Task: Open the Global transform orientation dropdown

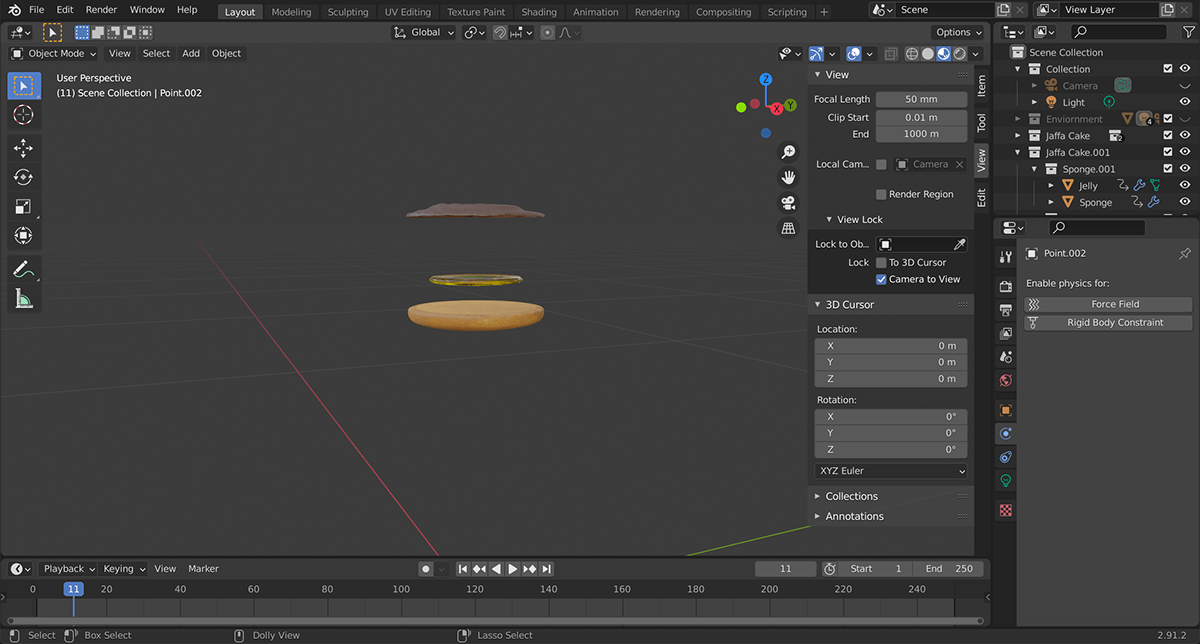Action: (424, 32)
